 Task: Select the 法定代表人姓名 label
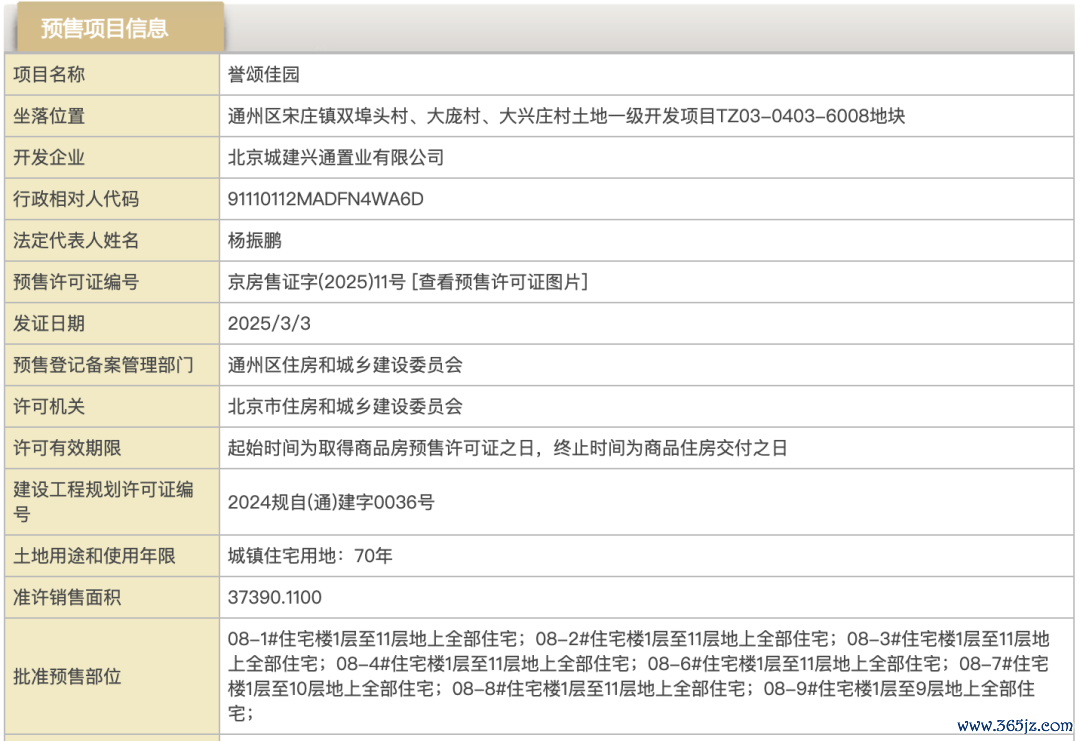(76, 240)
